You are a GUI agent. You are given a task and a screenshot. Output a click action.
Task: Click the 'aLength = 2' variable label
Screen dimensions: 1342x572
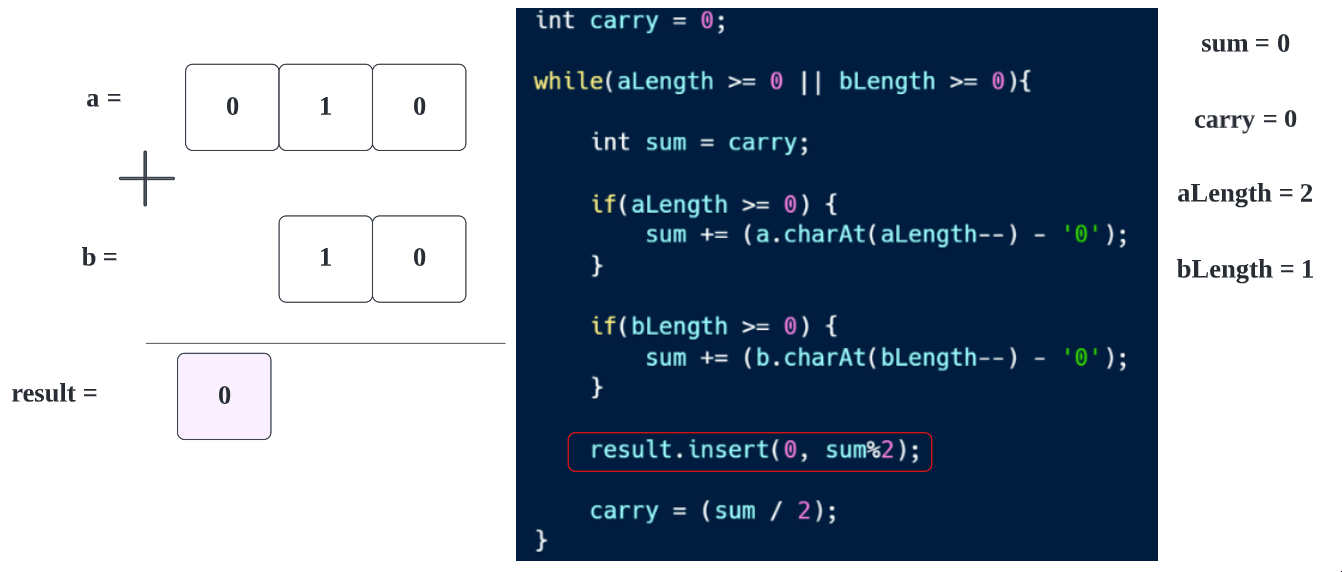point(1245,194)
